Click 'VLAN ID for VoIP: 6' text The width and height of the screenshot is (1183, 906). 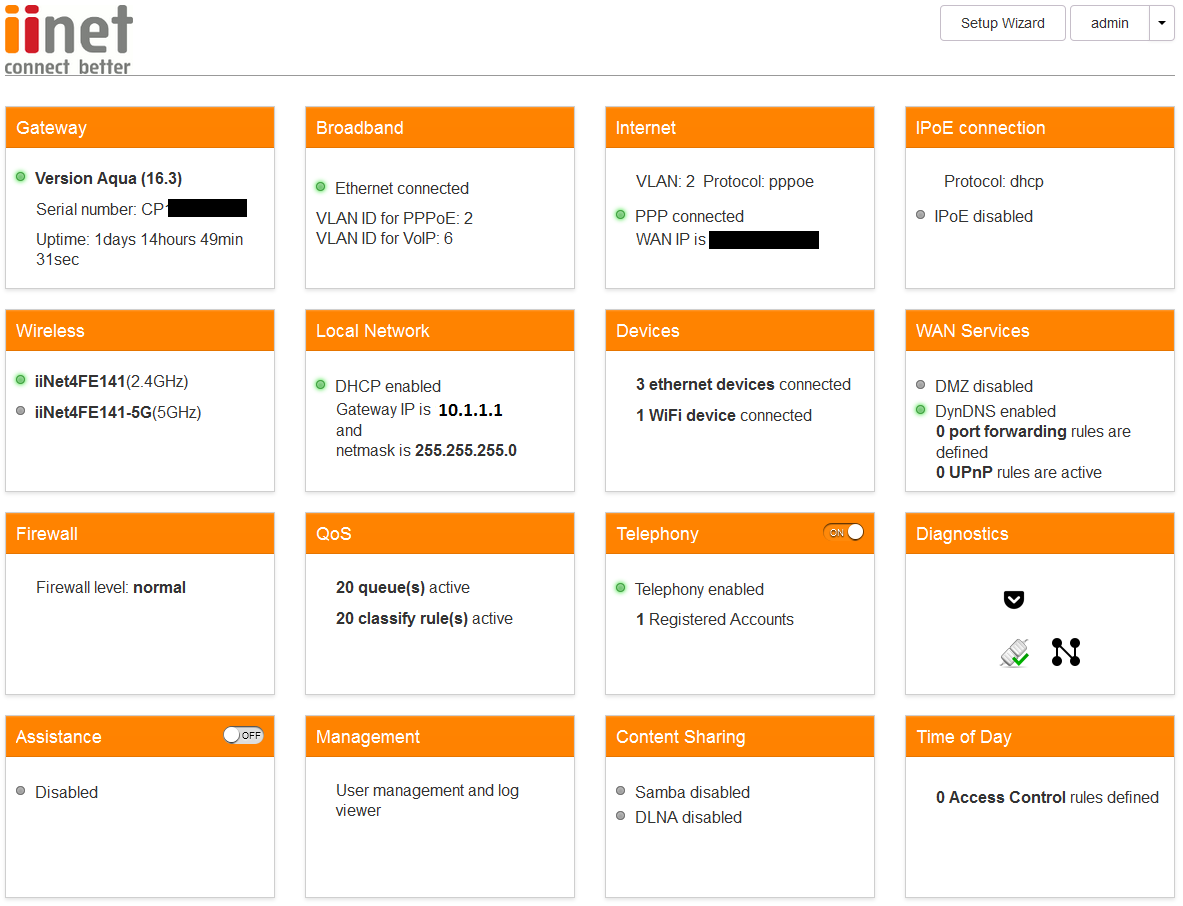click(x=384, y=238)
